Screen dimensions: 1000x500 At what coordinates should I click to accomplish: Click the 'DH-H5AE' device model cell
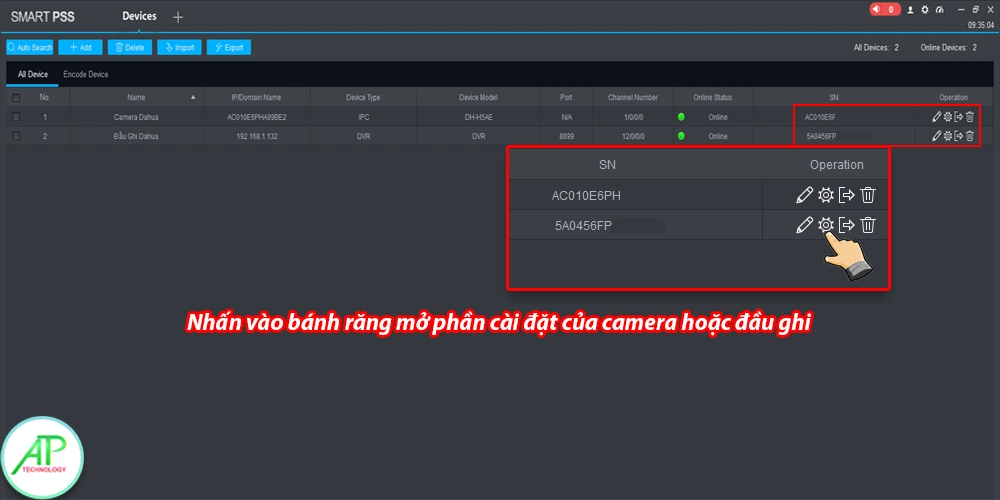tap(478, 117)
